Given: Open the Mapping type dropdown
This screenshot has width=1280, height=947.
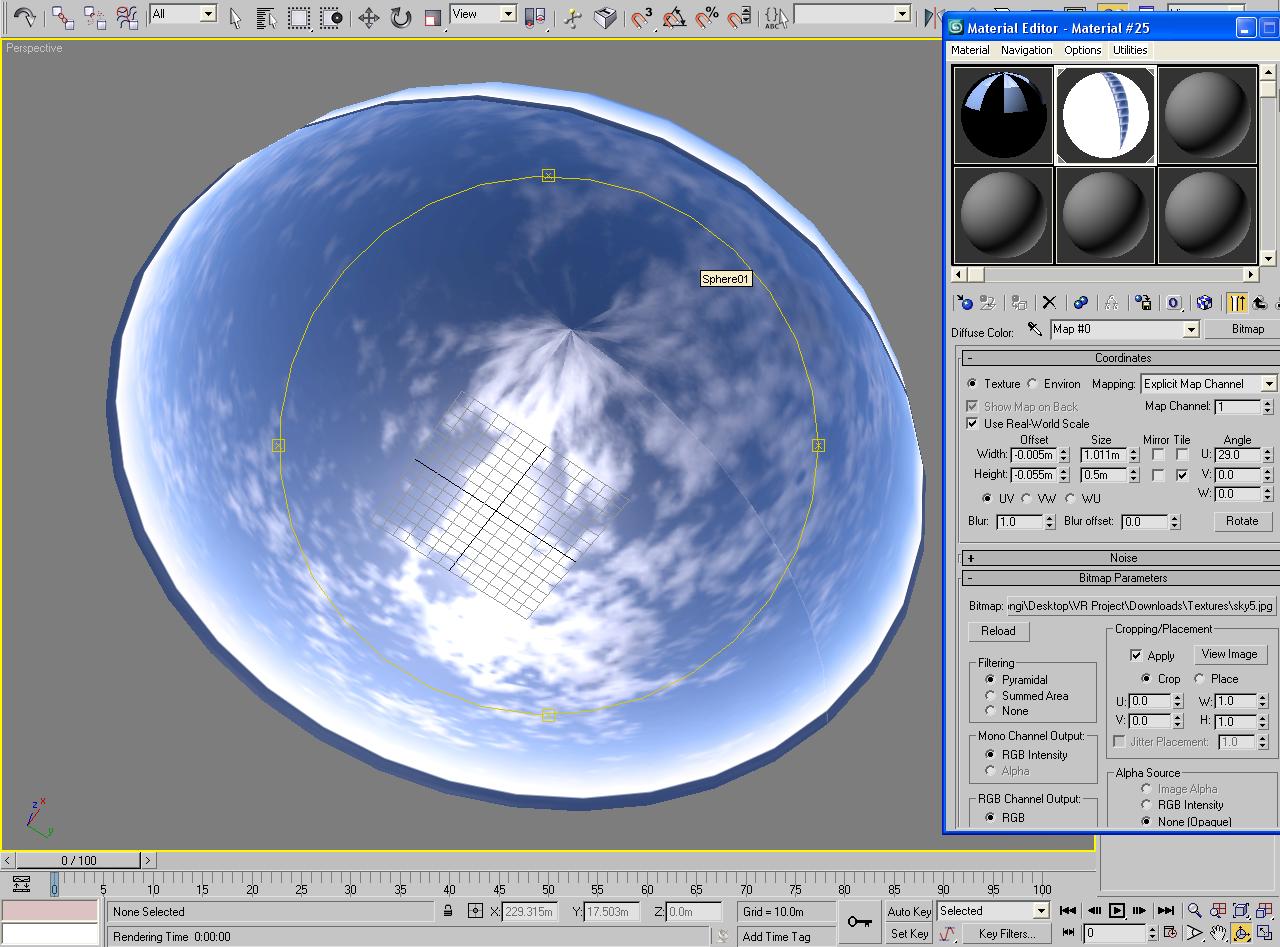Looking at the screenshot, I should [x=1268, y=384].
